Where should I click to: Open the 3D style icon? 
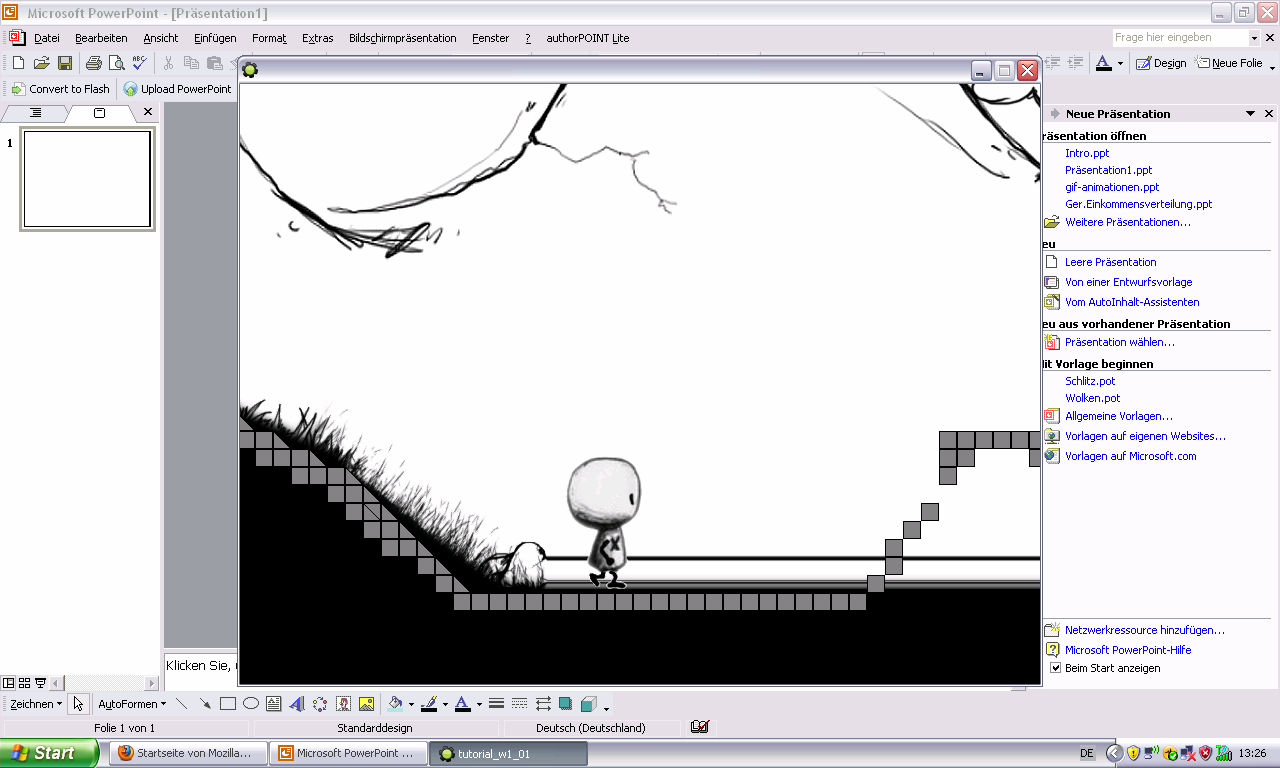tap(588, 704)
